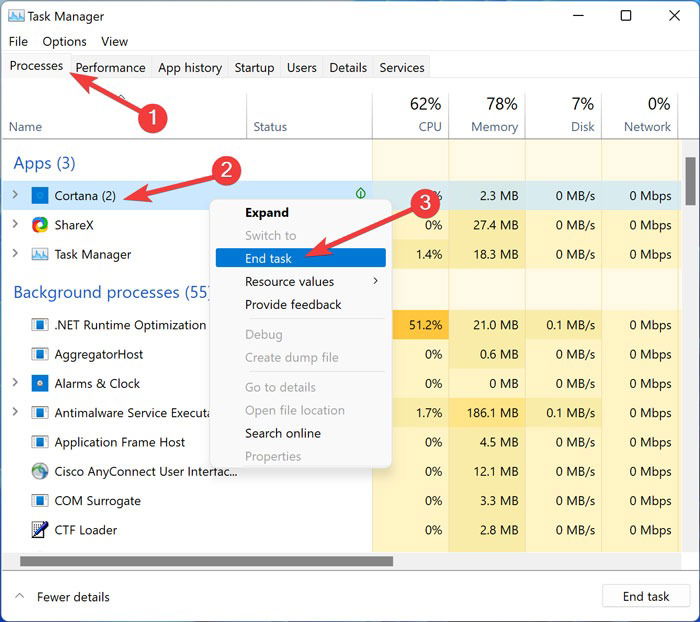Click the 51.2% CPU value cell
Image resolution: width=700 pixels, height=622 pixels.
421,325
